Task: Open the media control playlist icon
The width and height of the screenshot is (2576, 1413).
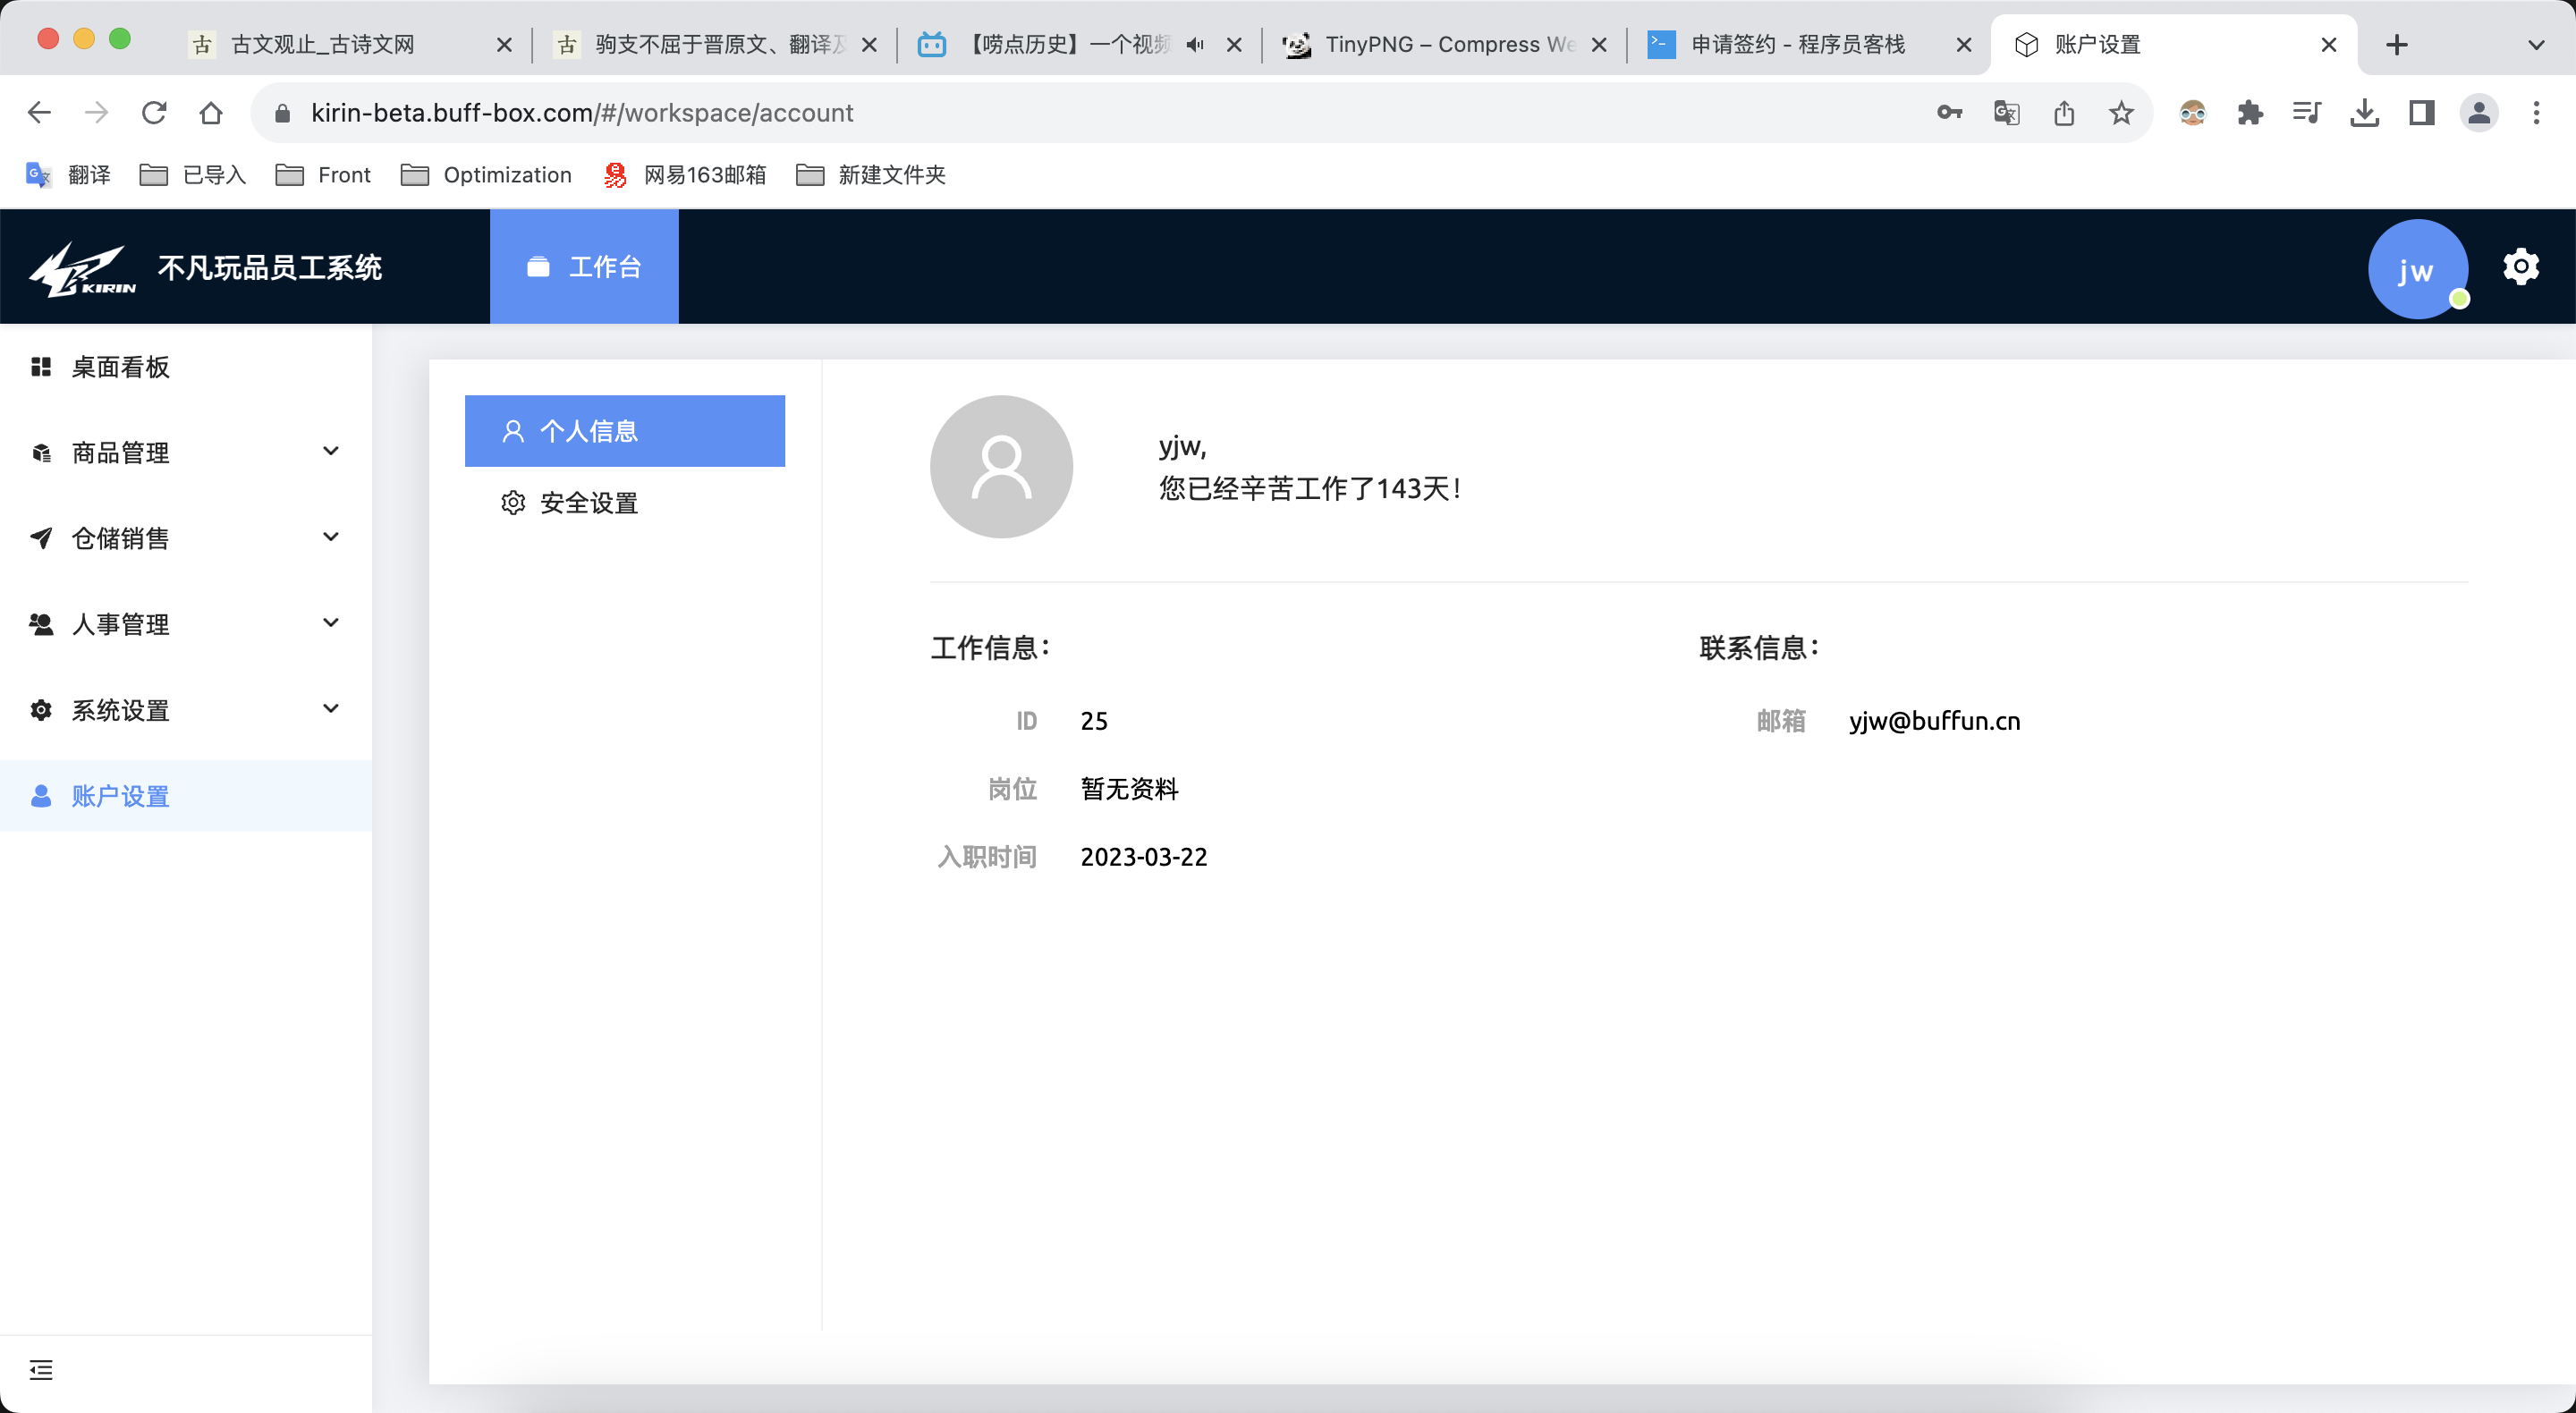Action: click(2307, 113)
